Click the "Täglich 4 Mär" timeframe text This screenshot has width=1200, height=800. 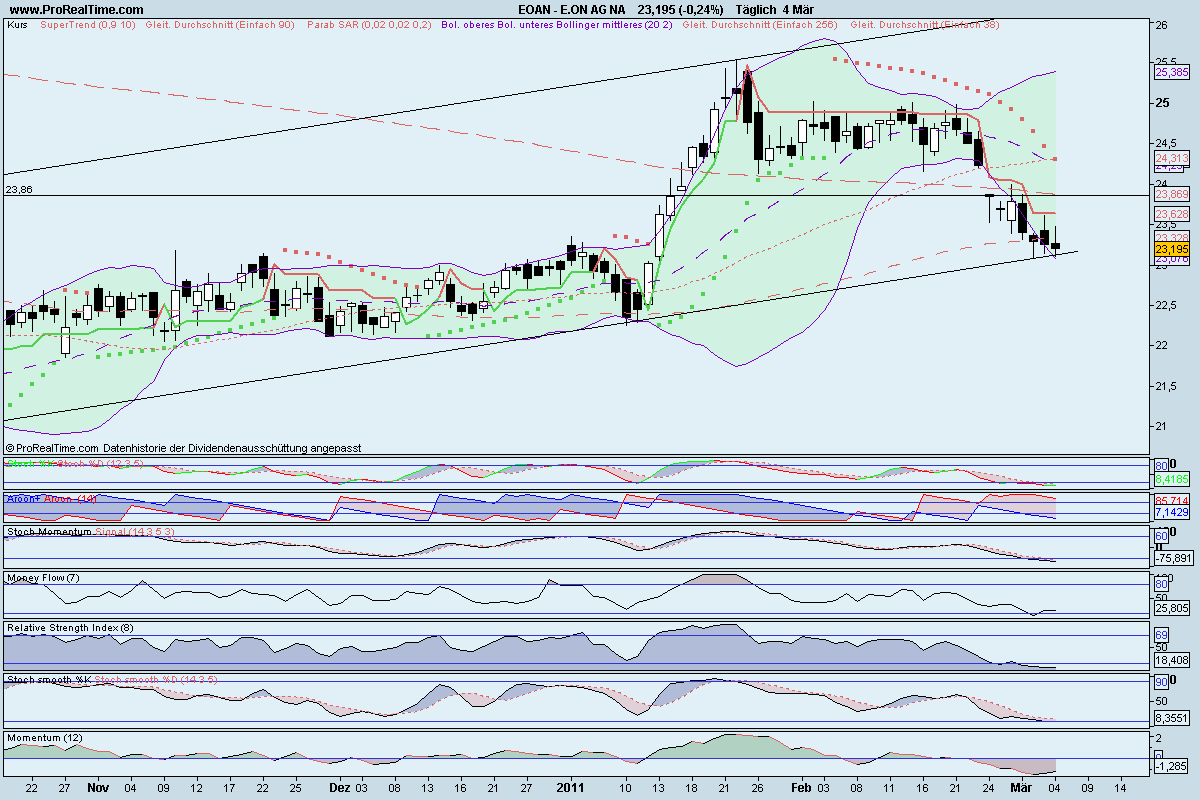[x=776, y=9]
